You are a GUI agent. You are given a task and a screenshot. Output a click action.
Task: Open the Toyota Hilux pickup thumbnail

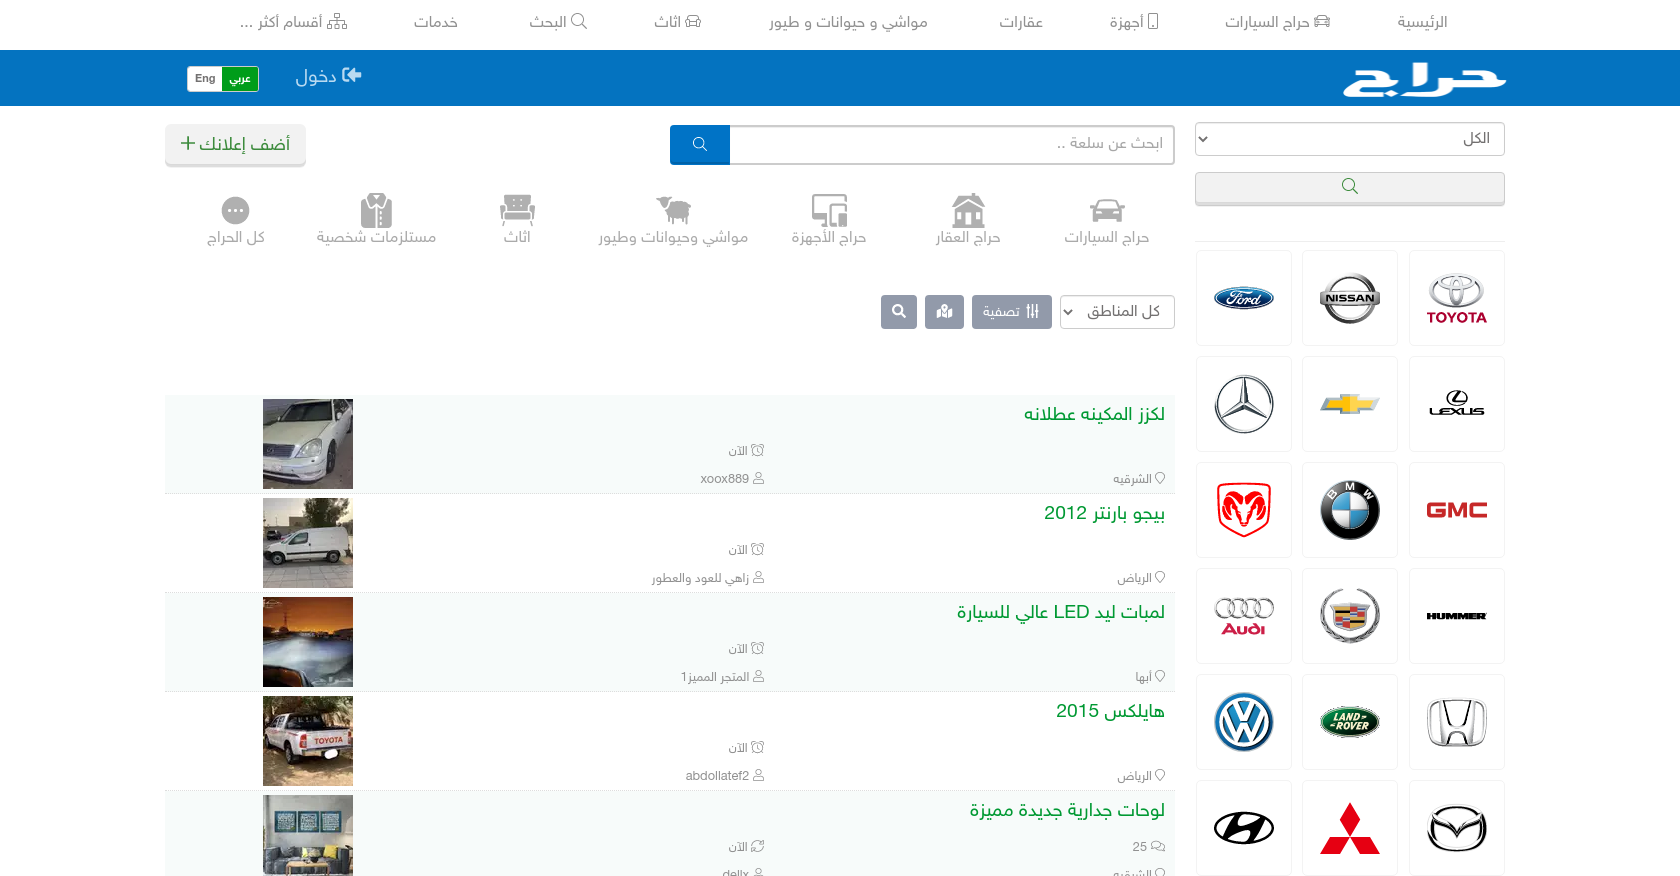(308, 741)
